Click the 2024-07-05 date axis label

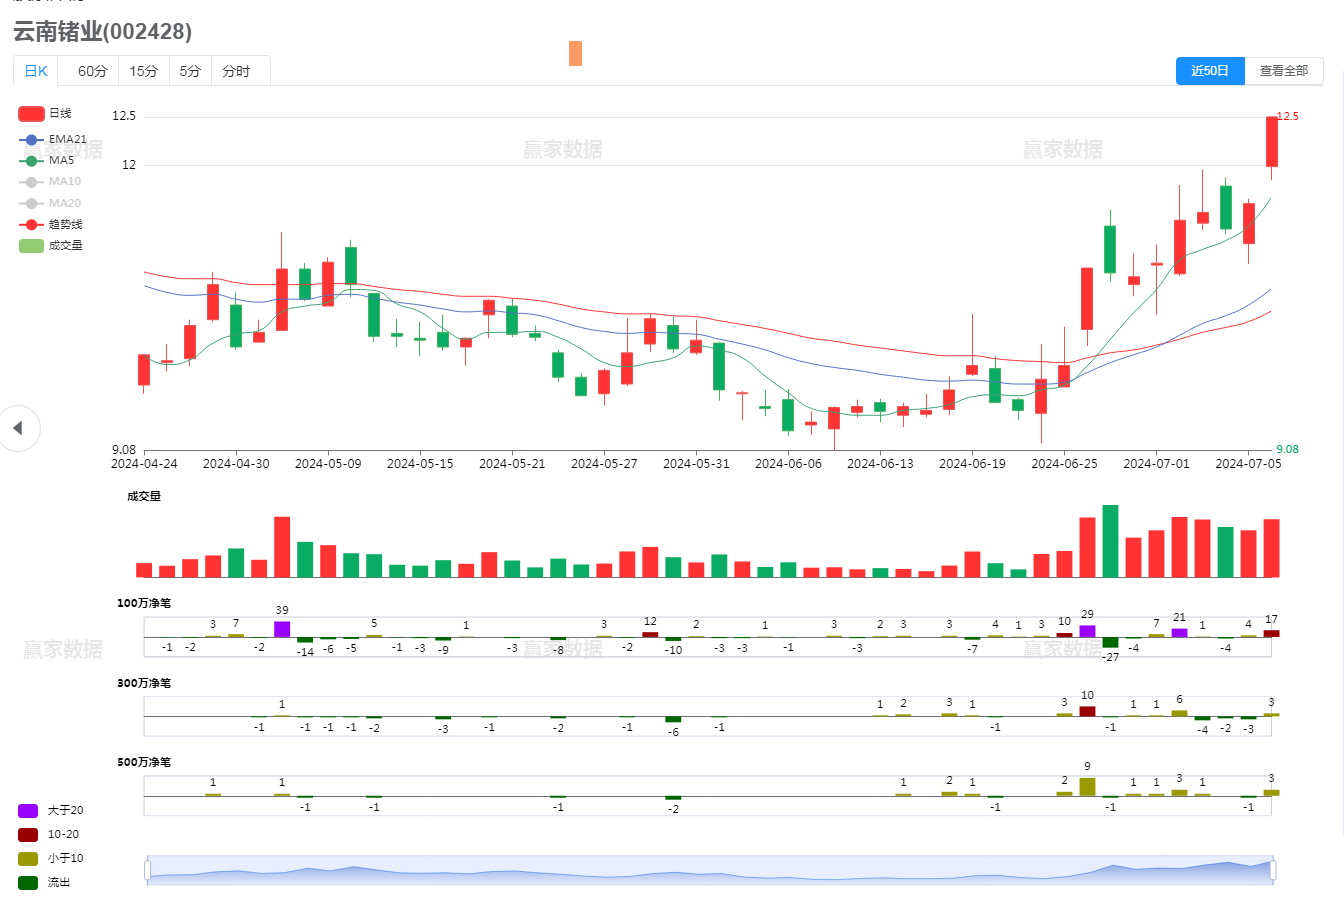pos(1248,464)
